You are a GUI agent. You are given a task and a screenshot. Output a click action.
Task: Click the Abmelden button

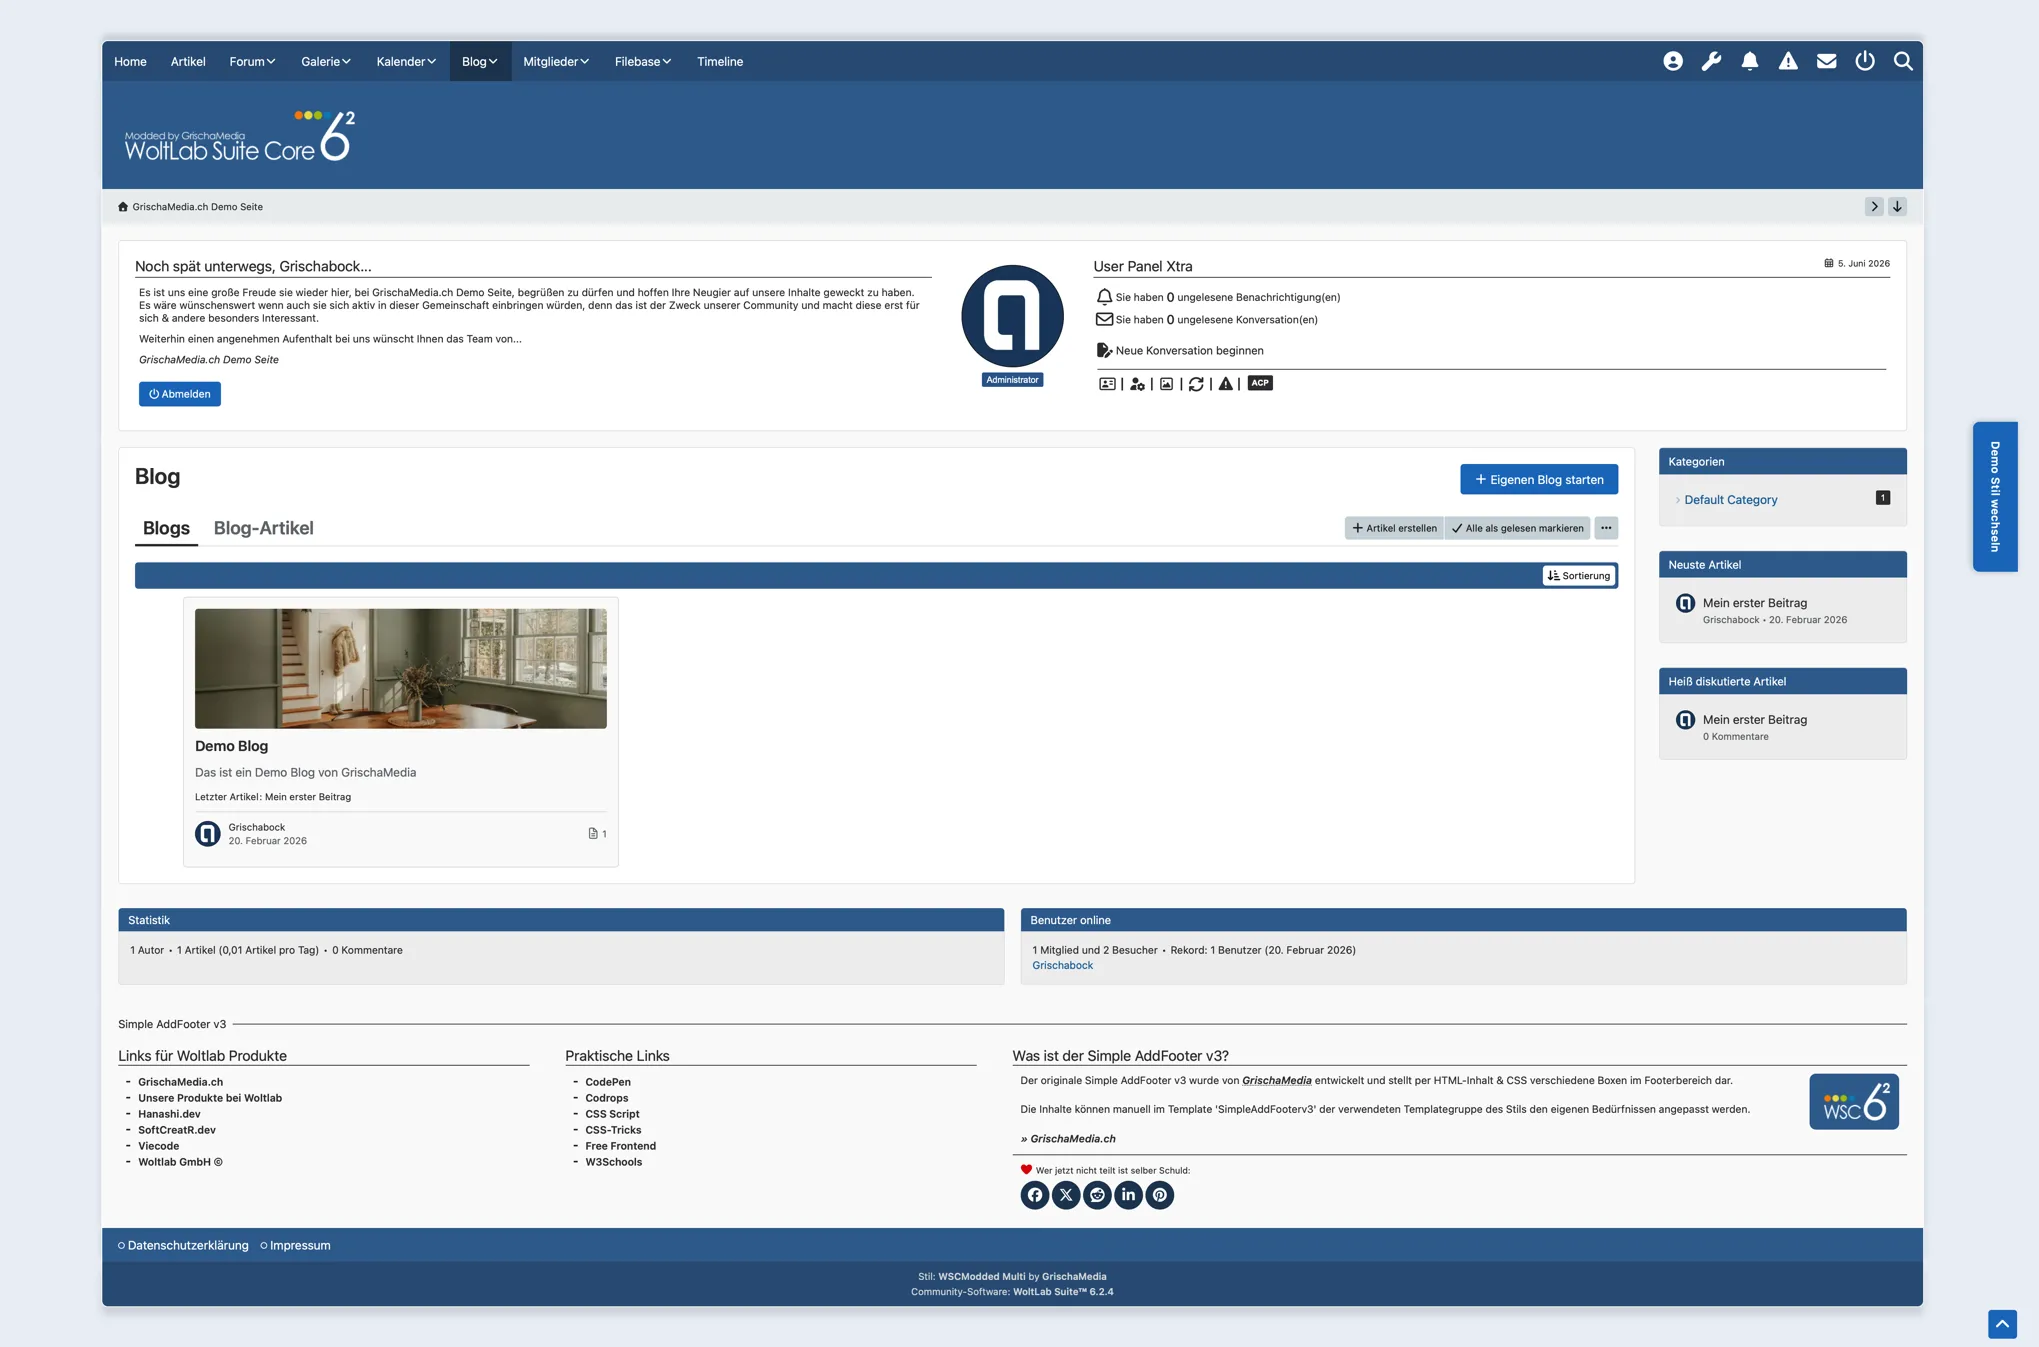(x=180, y=394)
